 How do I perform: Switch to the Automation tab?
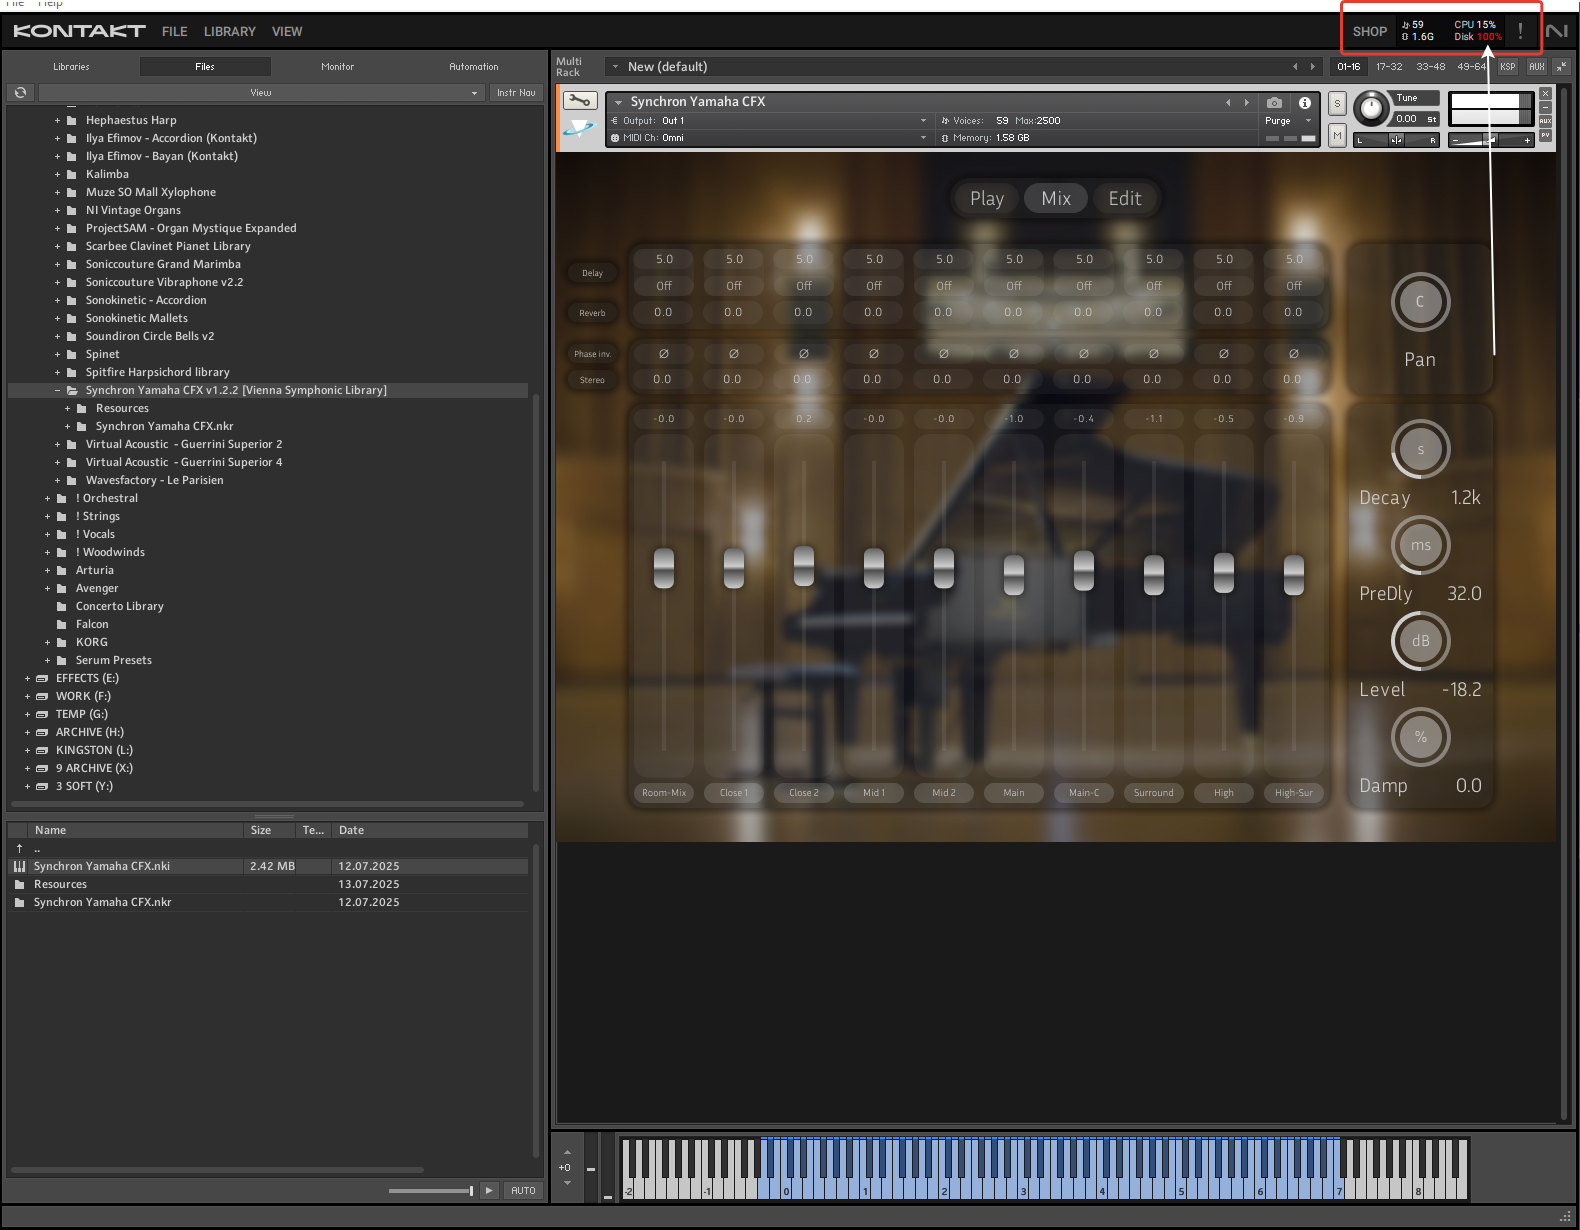pyautogui.click(x=474, y=66)
